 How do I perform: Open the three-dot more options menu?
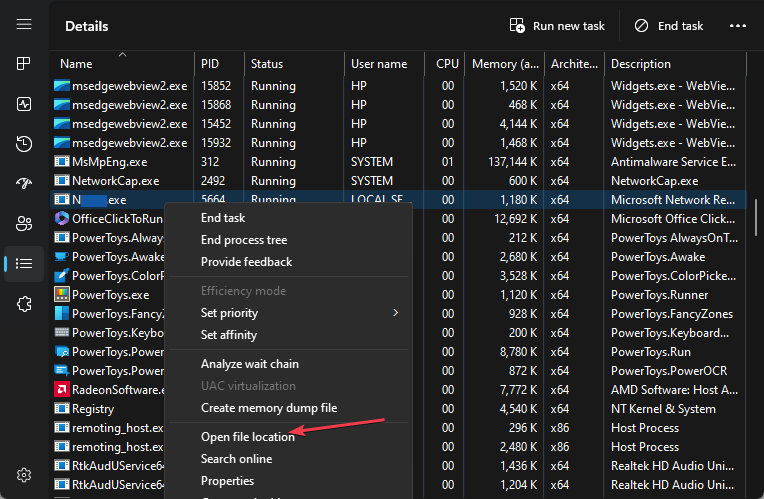click(x=738, y=26)
